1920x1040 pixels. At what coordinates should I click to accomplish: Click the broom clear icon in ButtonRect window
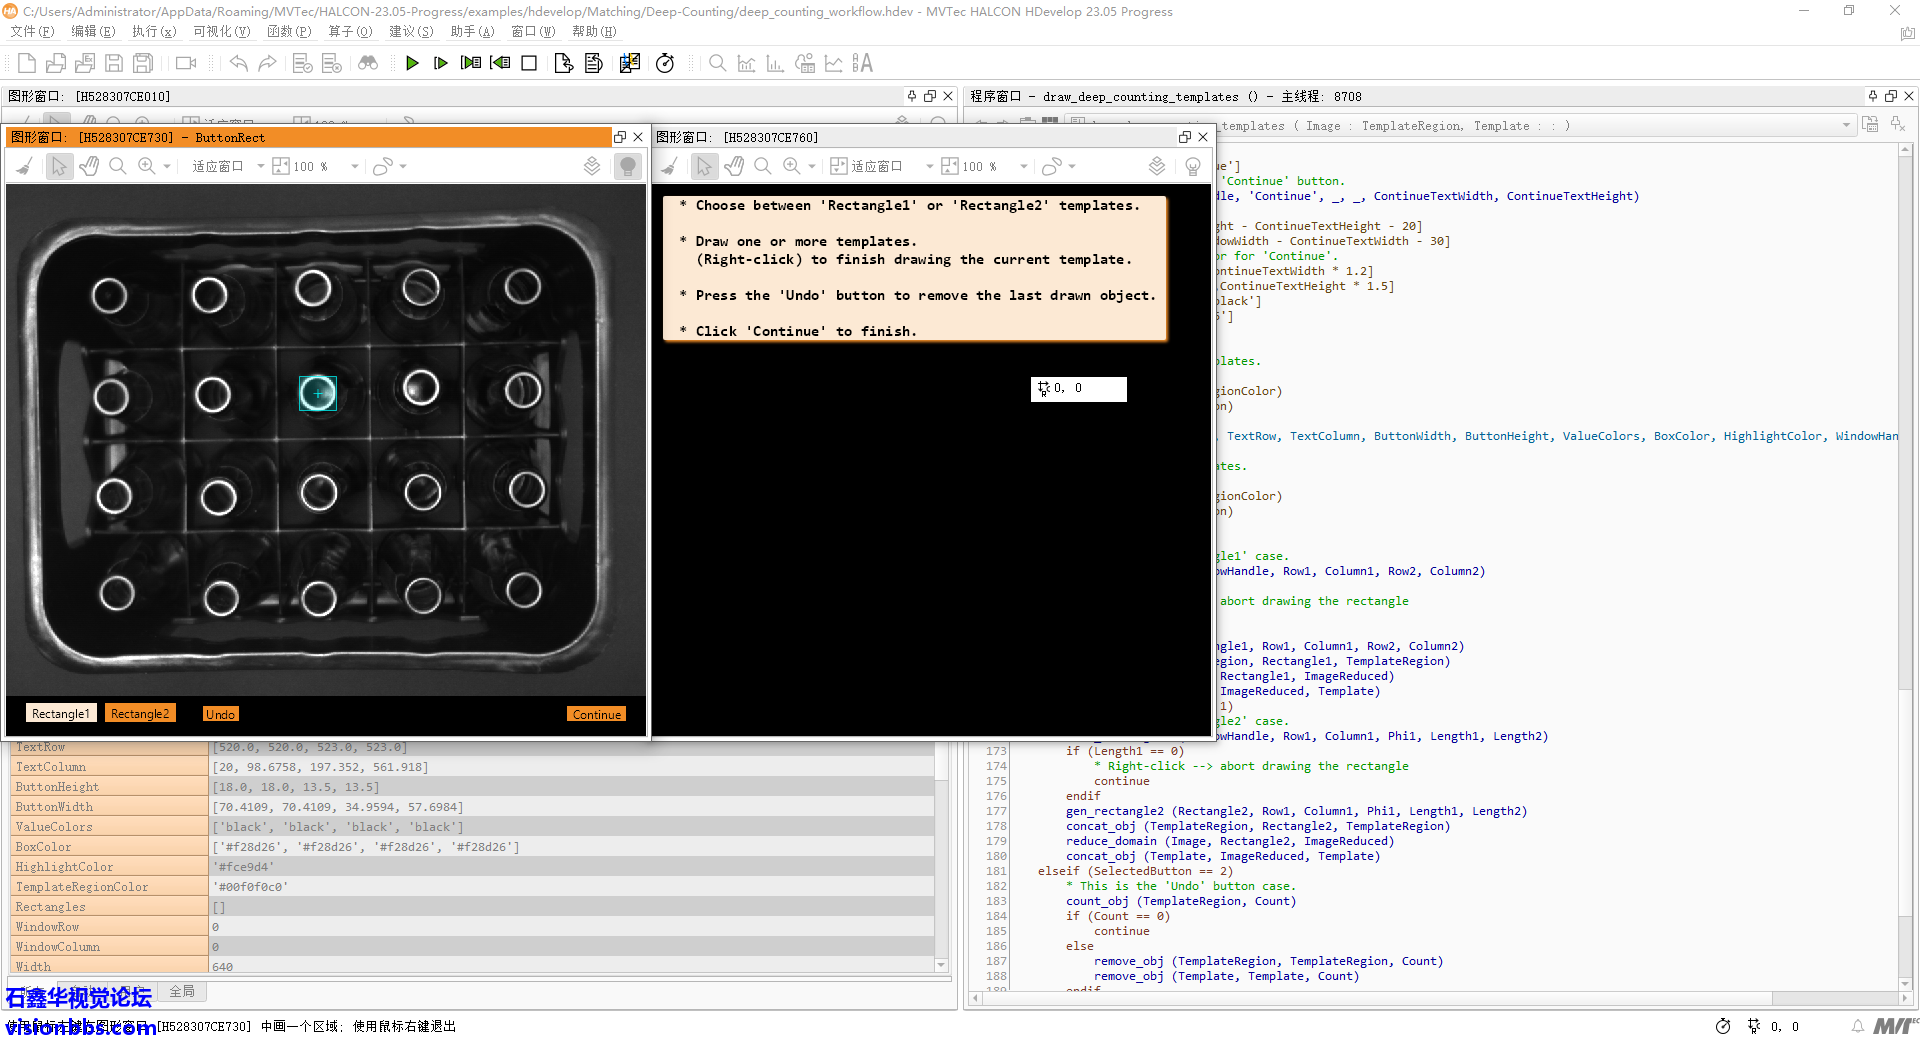tap(24, 167)
